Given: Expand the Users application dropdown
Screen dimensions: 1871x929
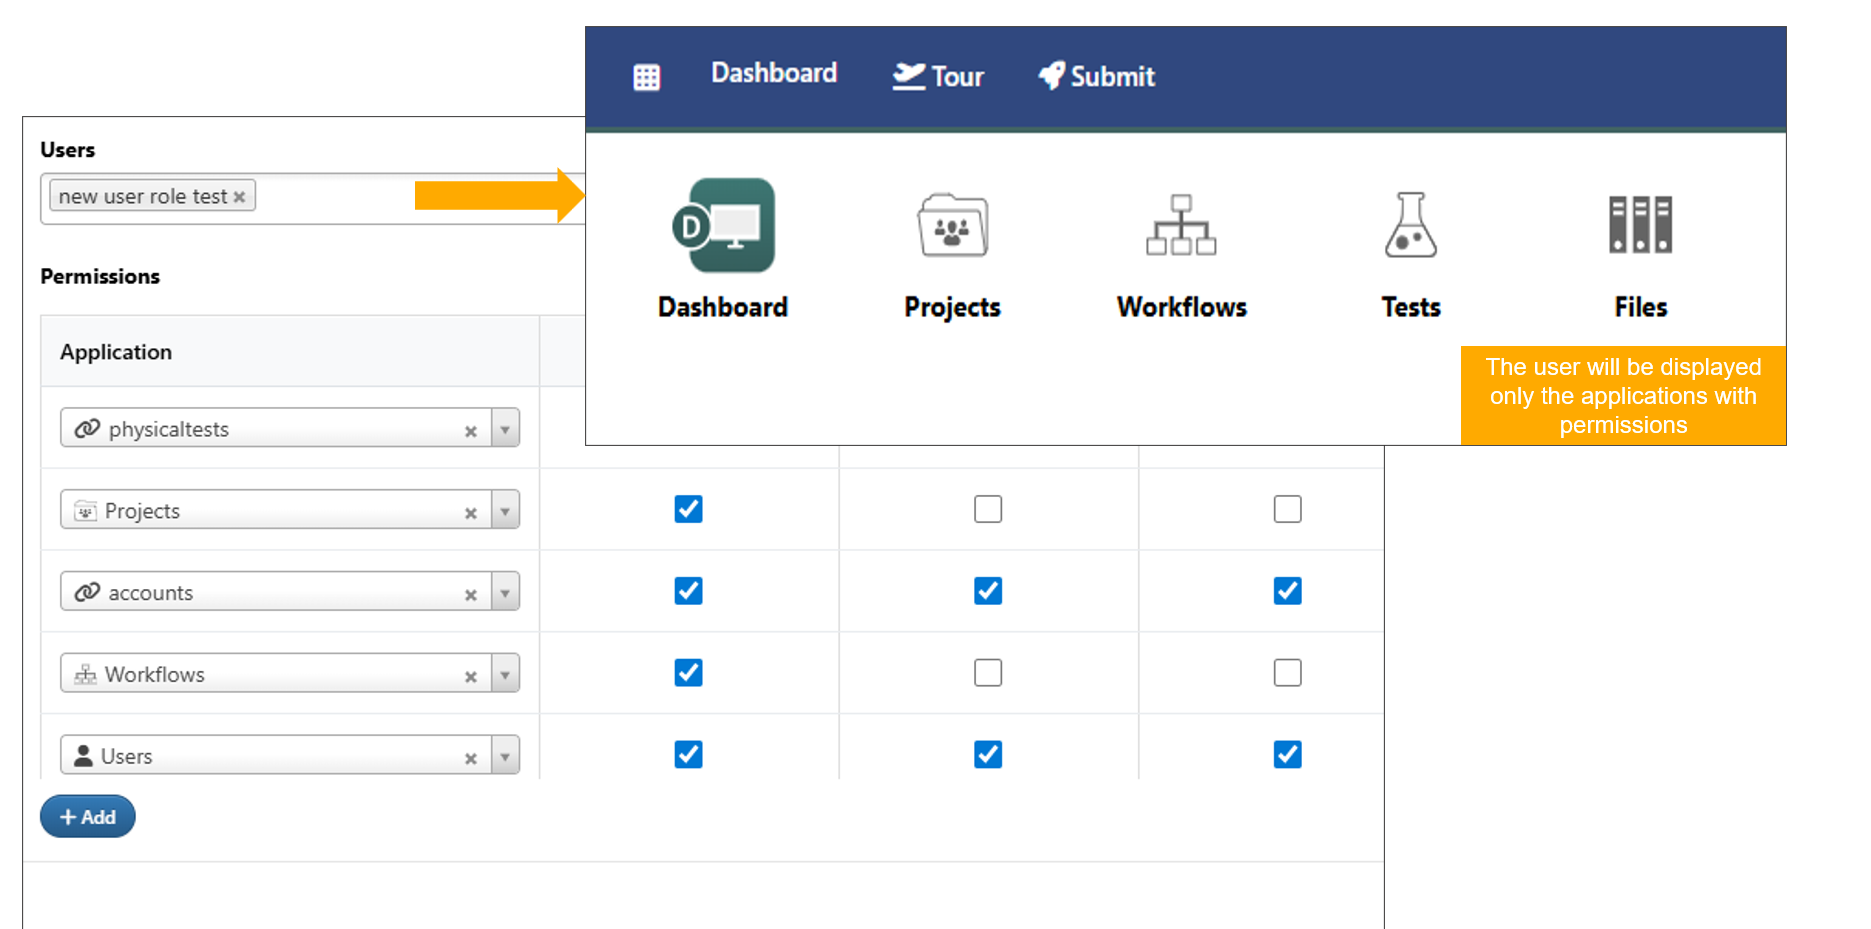Looking at the screenshot, I should click(505, 757).
